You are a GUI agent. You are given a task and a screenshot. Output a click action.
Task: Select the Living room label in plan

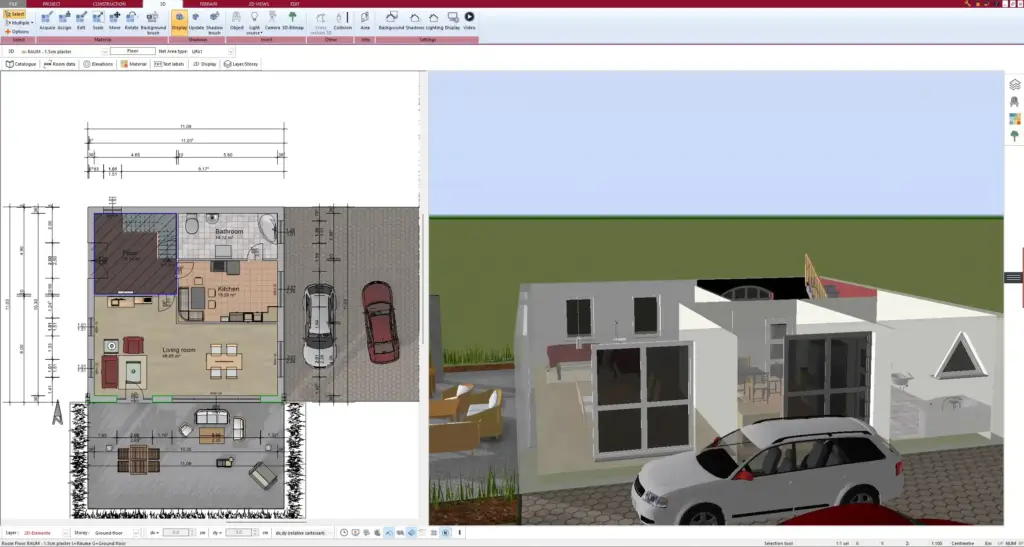pyautogui.click(x=179, y=351)
